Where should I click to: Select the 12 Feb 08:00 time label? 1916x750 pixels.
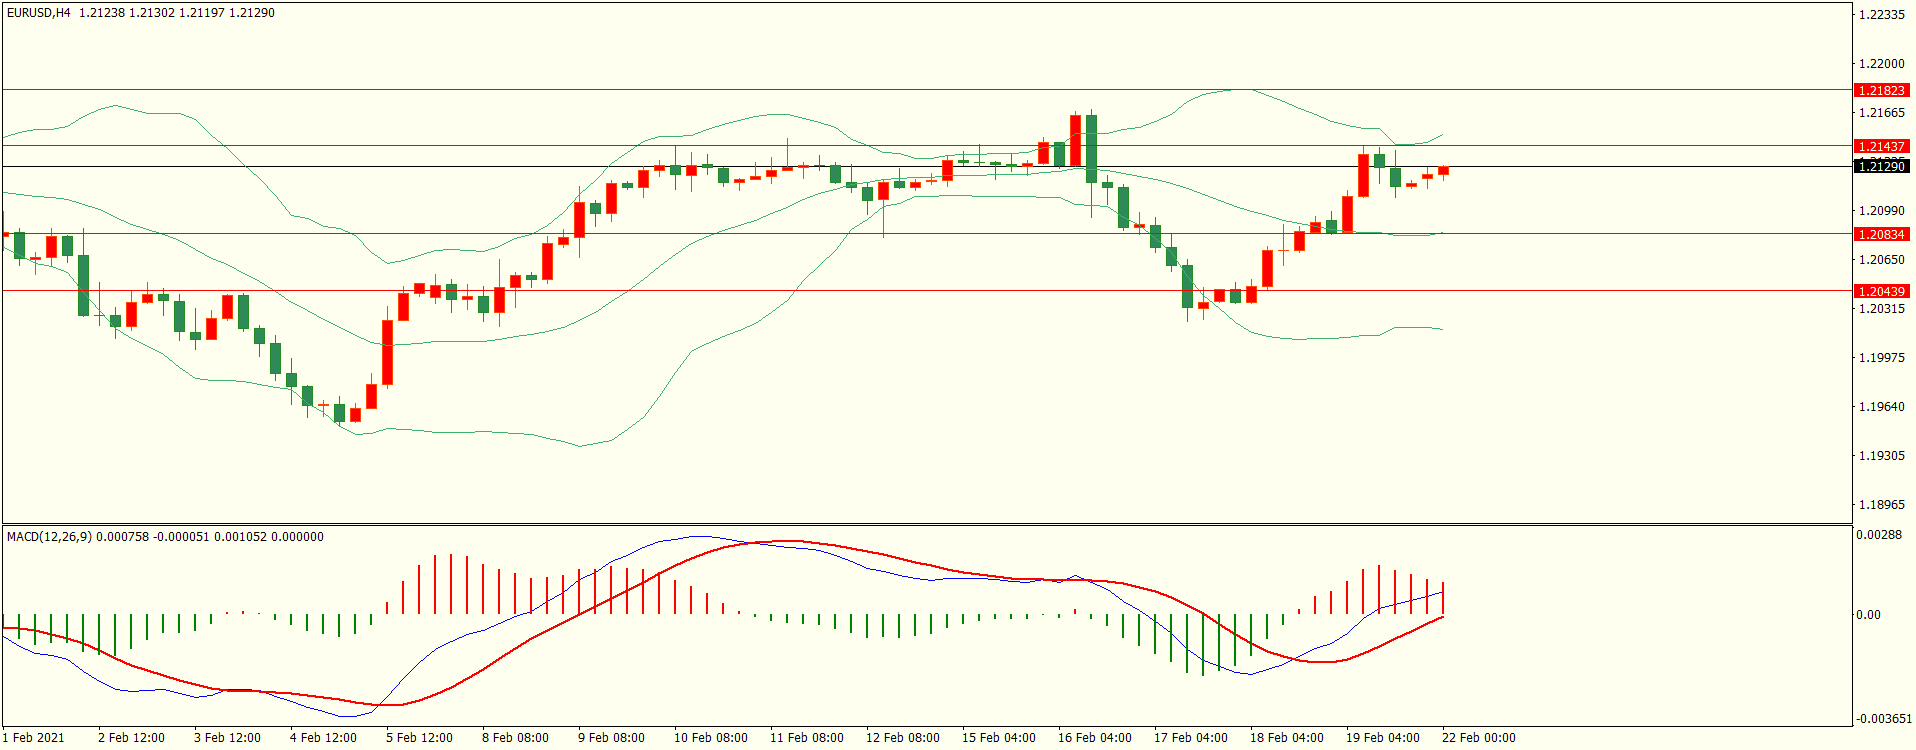902,738
